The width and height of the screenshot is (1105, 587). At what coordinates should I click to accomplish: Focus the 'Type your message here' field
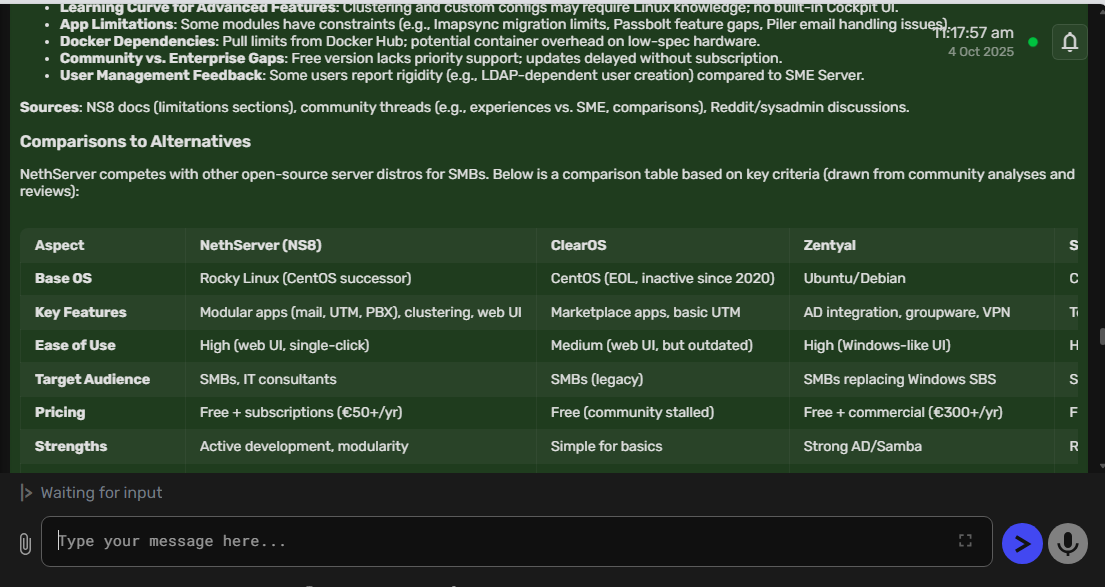point(500,541)
